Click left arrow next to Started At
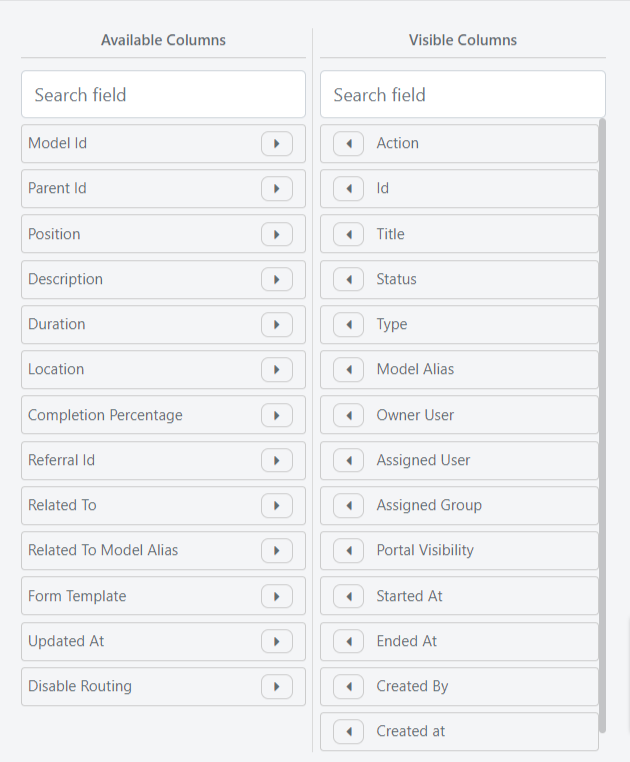The height and width of the screenshot is (762, 630). coord(349,596)
